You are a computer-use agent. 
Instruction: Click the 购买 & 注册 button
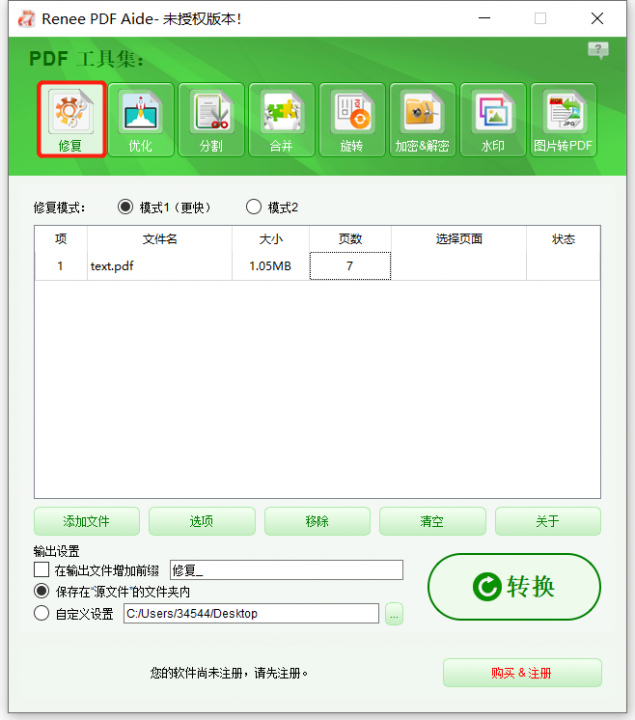[x=522, y=673]
